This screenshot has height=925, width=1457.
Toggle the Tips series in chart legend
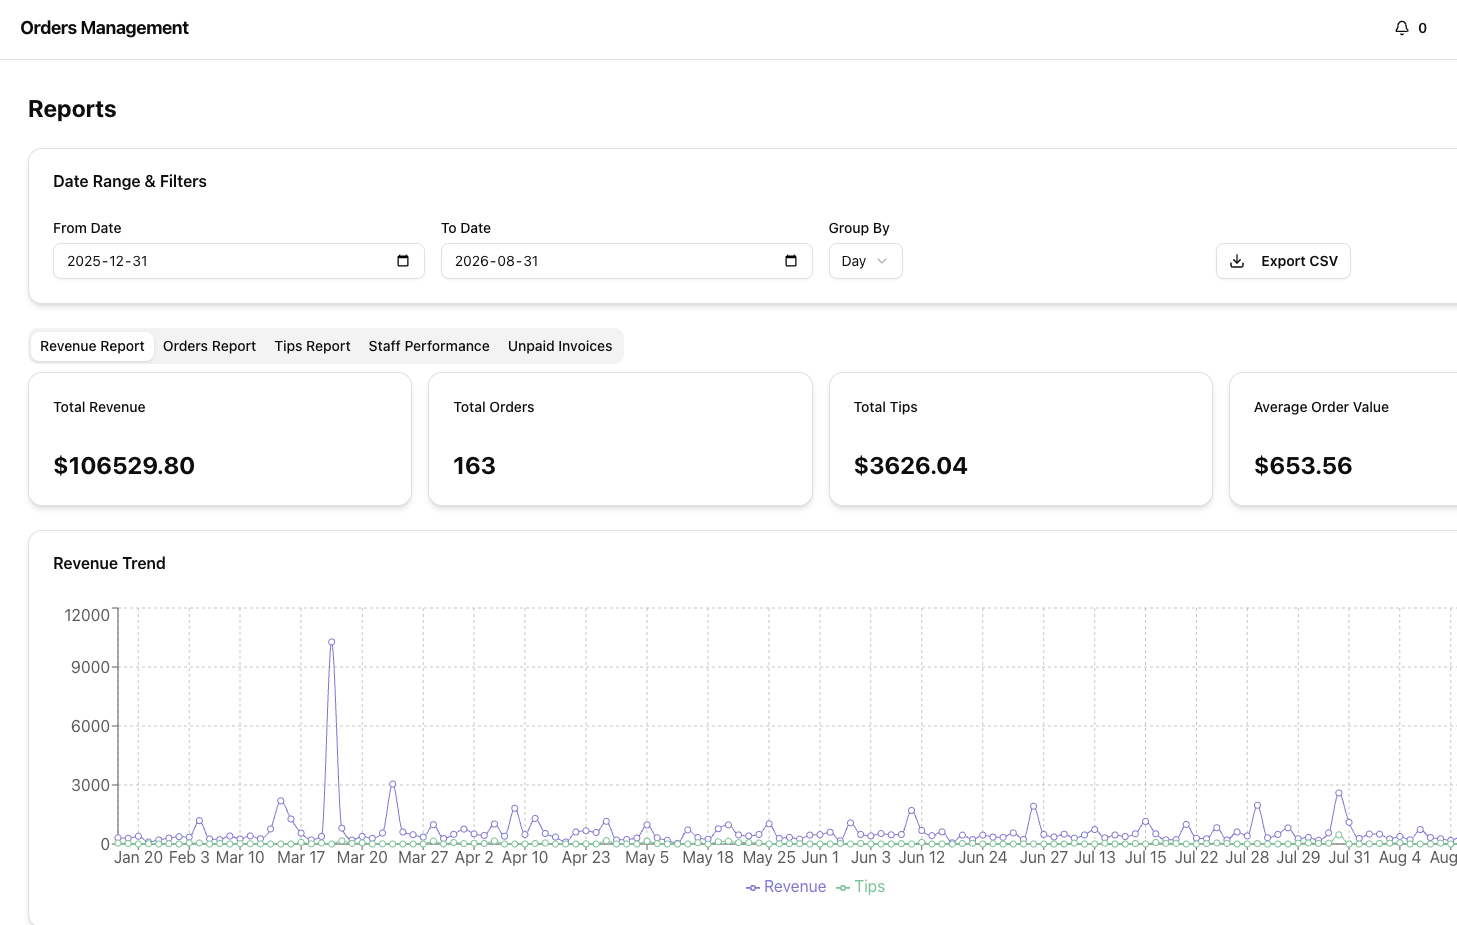click(x=861, y=887)
